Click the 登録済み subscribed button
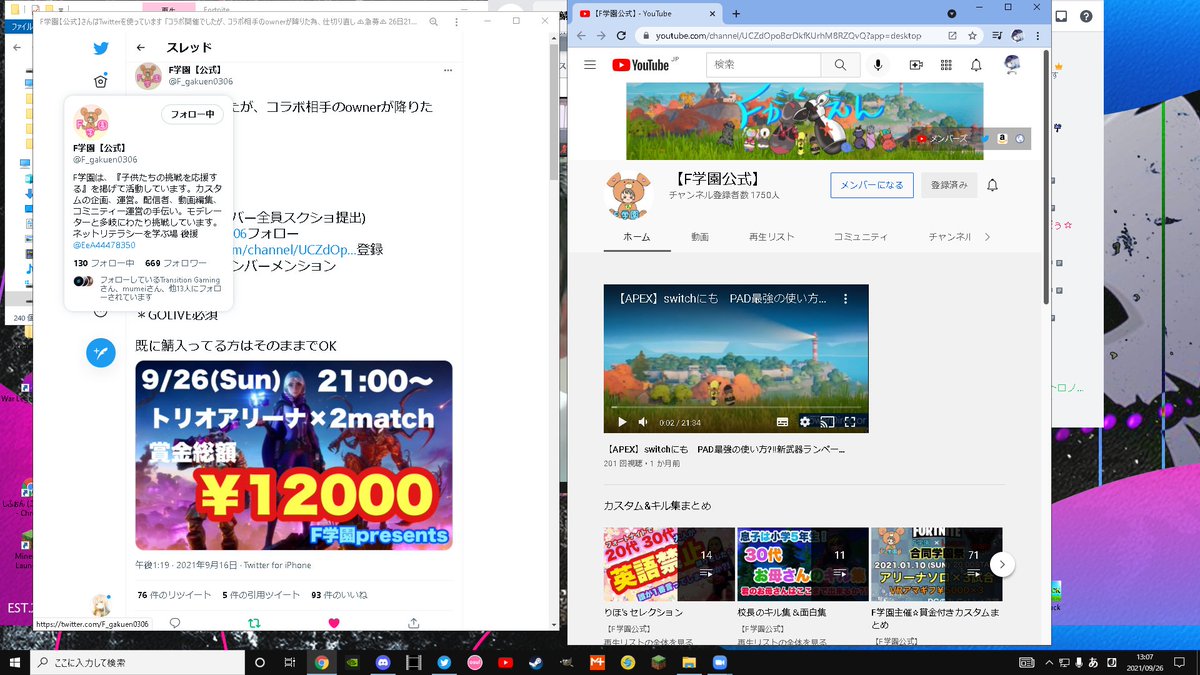The width and height of the screenshot is (1200, 675). [x=949, y=185]
